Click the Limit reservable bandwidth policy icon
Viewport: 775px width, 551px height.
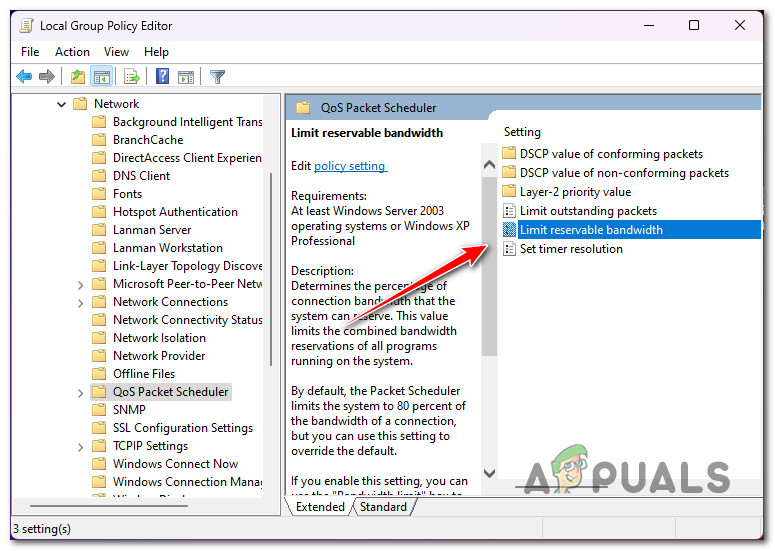click(x=509, y=230)
